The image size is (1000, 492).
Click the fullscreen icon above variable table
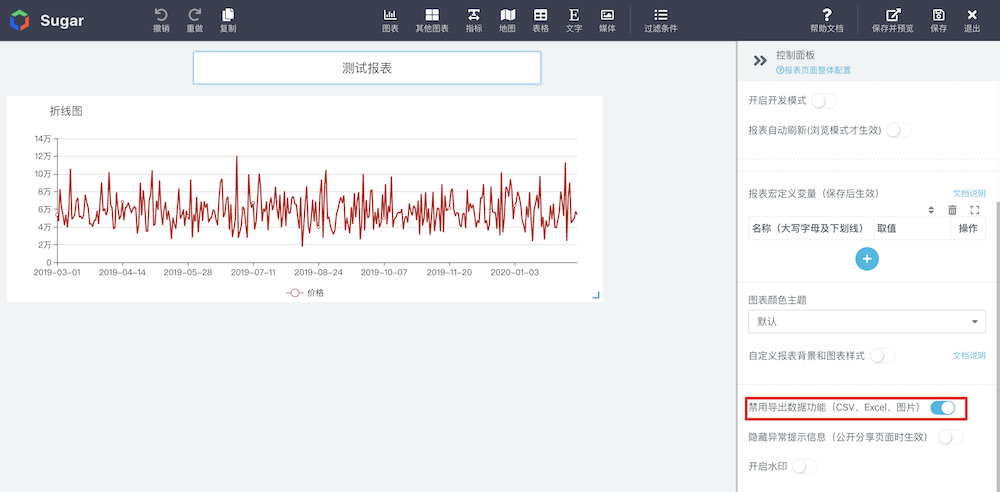click(x=974, y=210)
